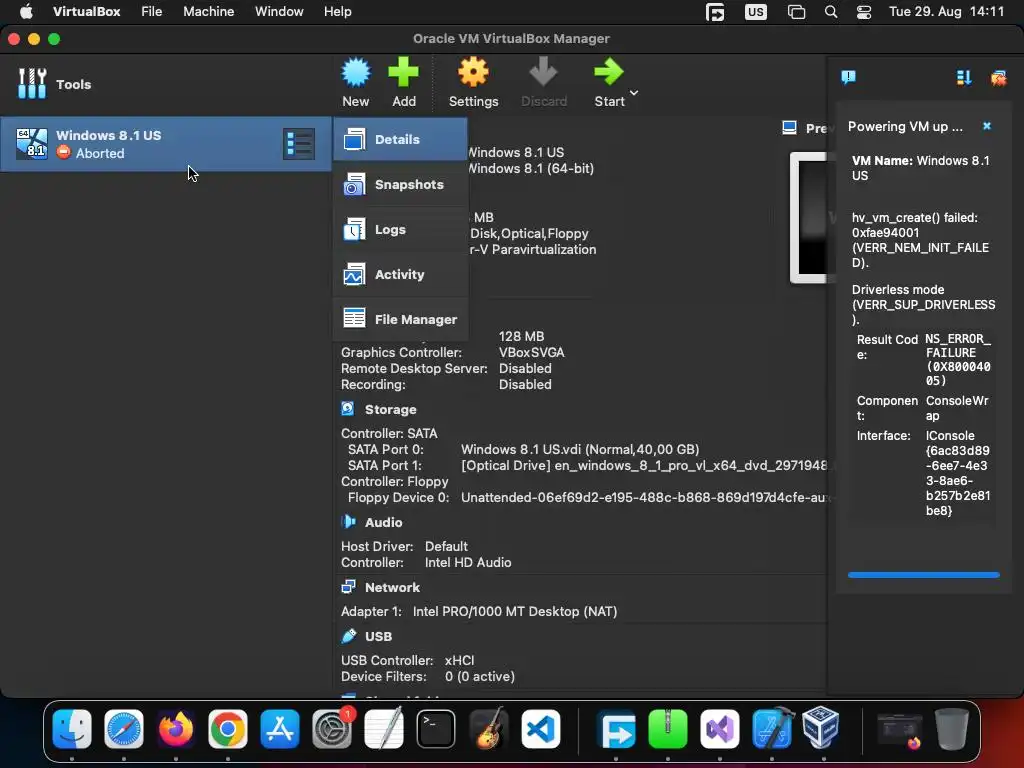
Task: Close the Powering VM up notification
Action: coord(987,126)
